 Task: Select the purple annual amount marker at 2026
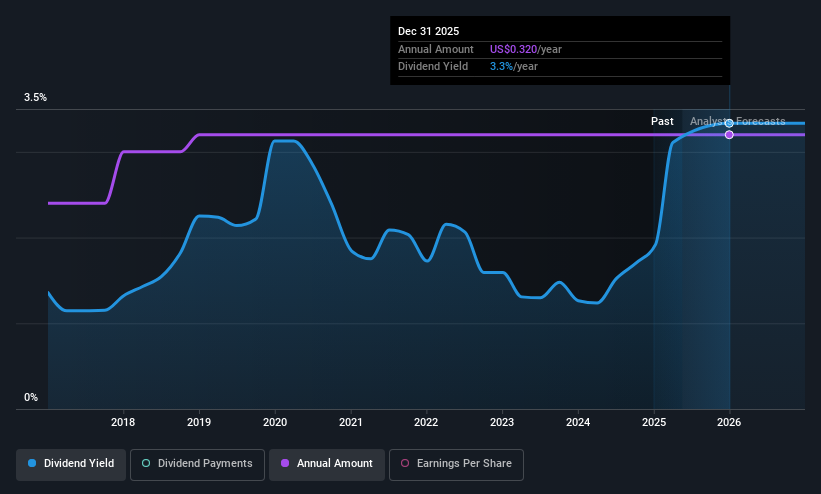729,135
